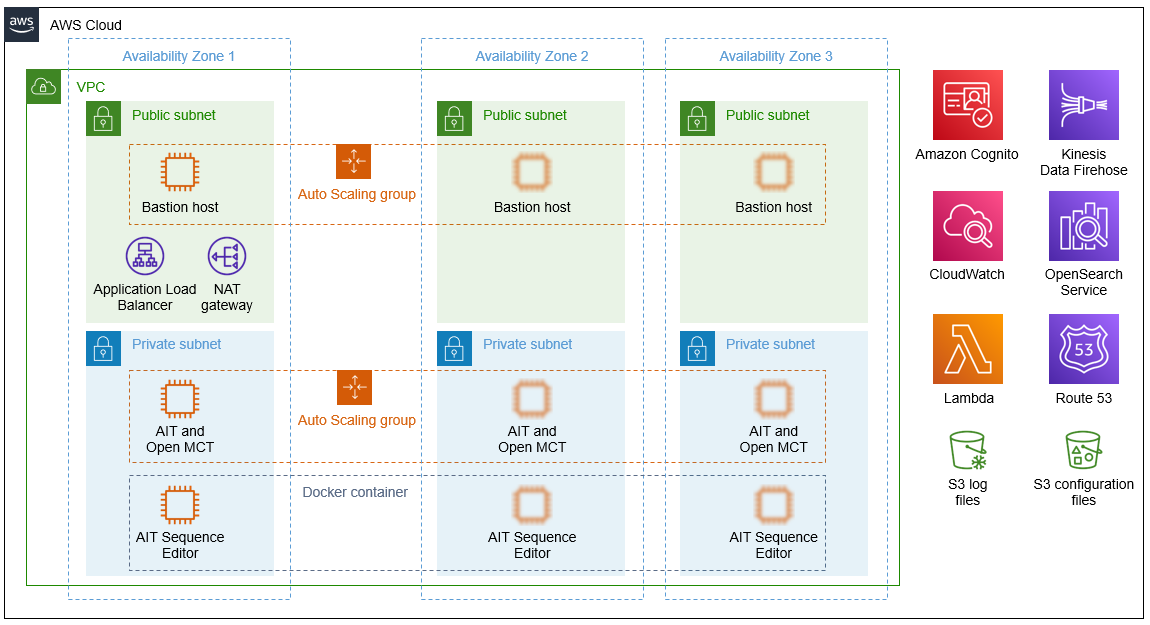Click upper 'Auto Scaling group' text label
The height and width of the screenshot is (625, 1150).
tap(356, 194)
